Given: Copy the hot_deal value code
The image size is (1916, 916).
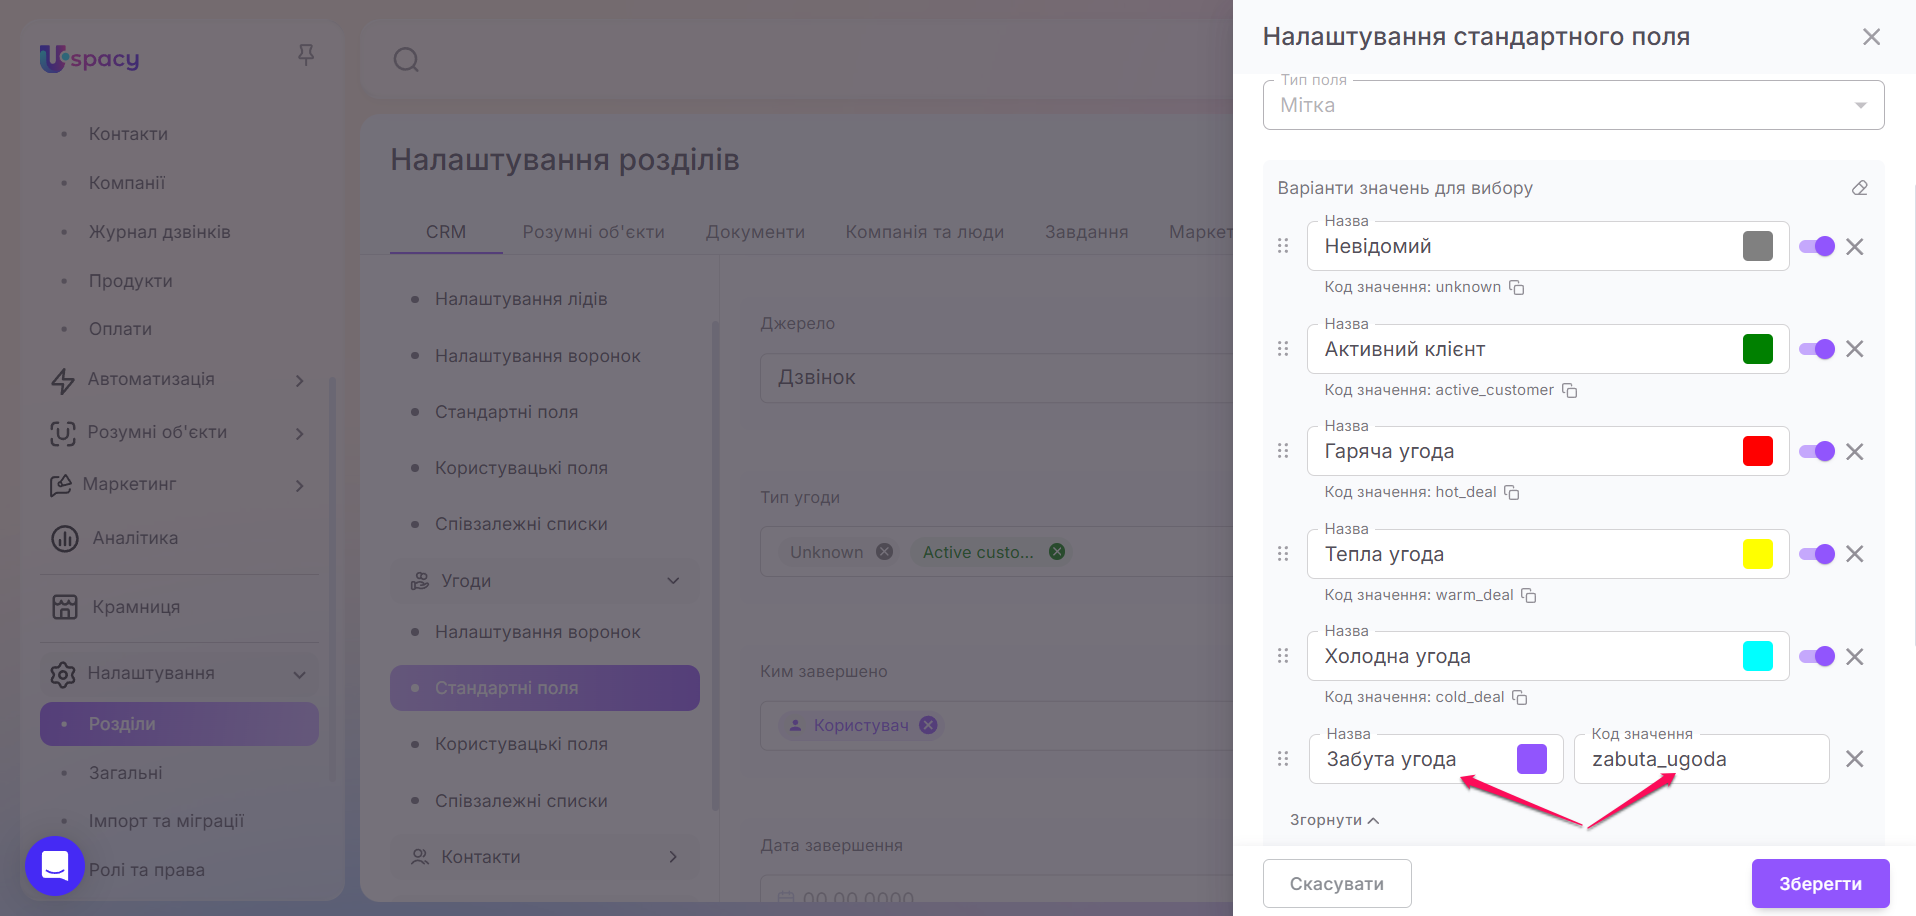Looking at the screenshot, I should click(1512, 493).
